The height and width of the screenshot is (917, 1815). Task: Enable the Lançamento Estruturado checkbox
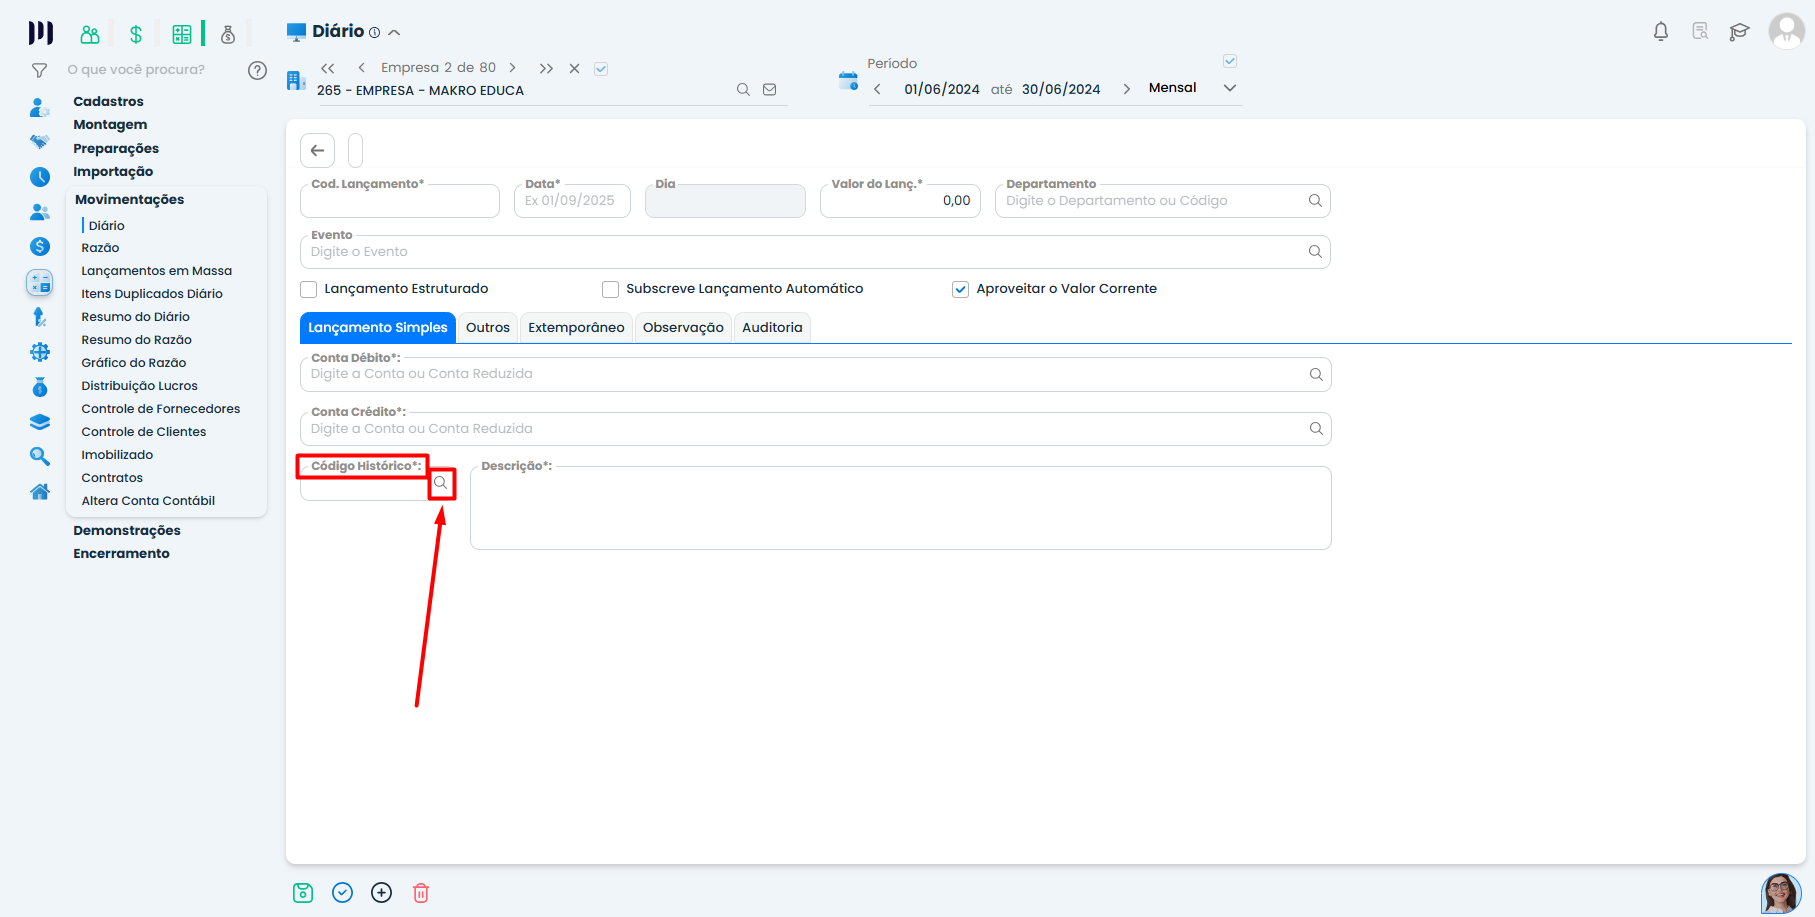(x=309, y=290)
